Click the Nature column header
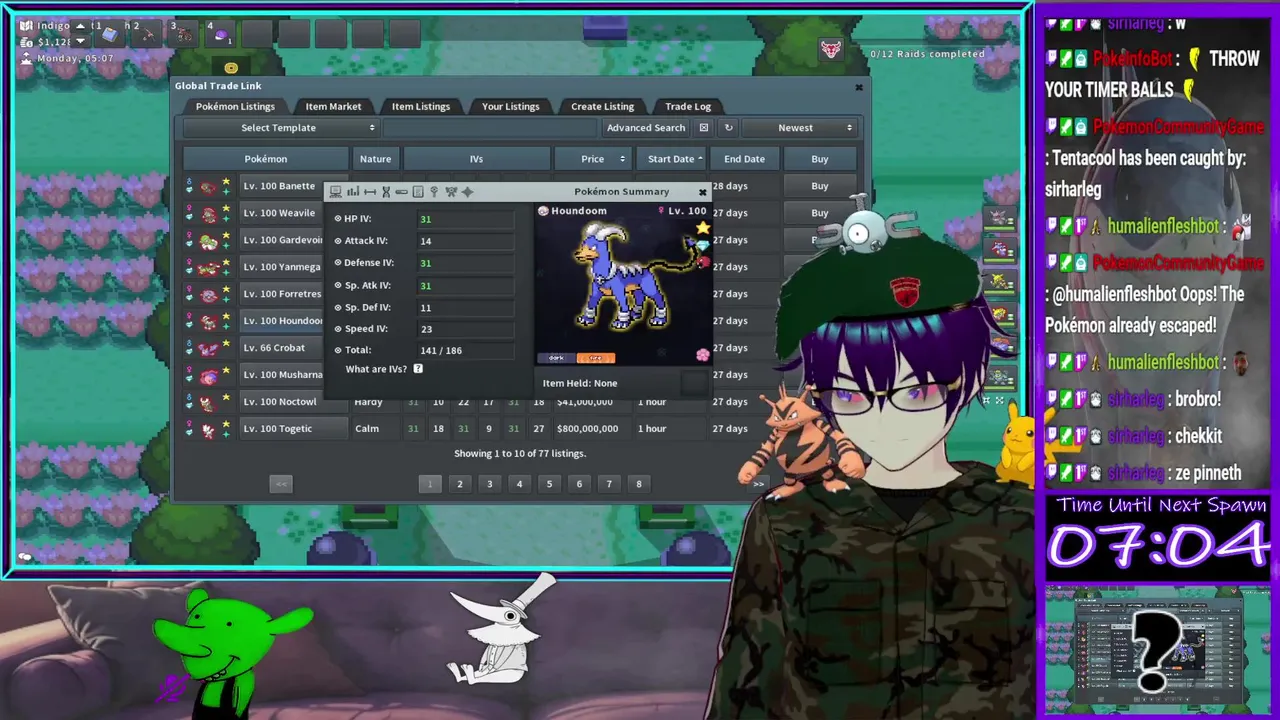 [x=375, y=159]
